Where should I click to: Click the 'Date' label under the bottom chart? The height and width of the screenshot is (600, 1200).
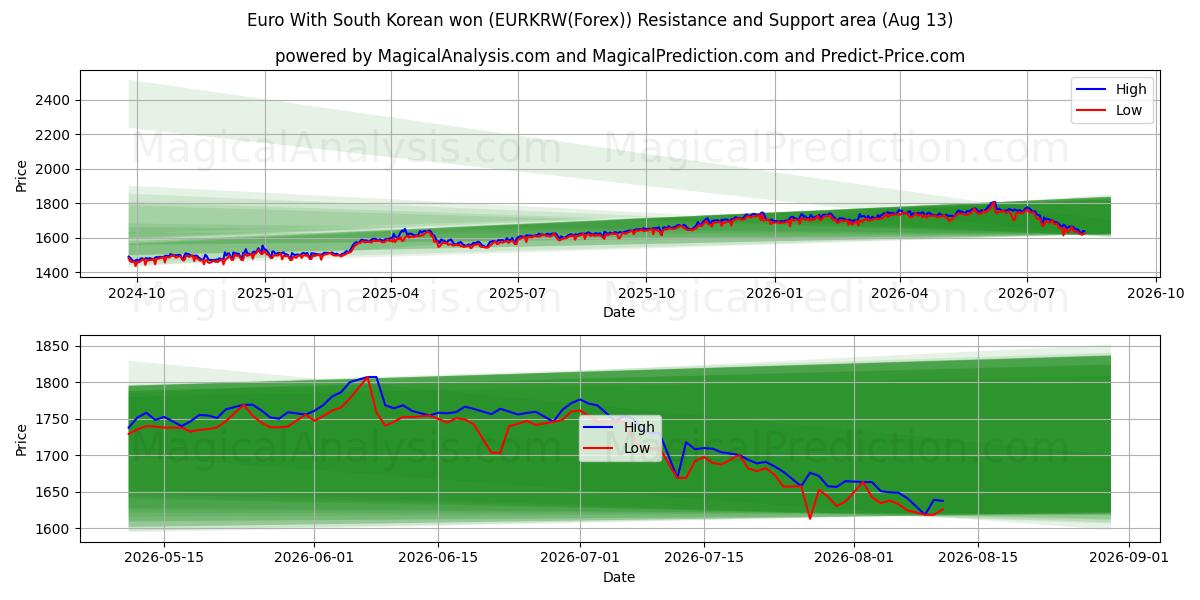(619, 577)
